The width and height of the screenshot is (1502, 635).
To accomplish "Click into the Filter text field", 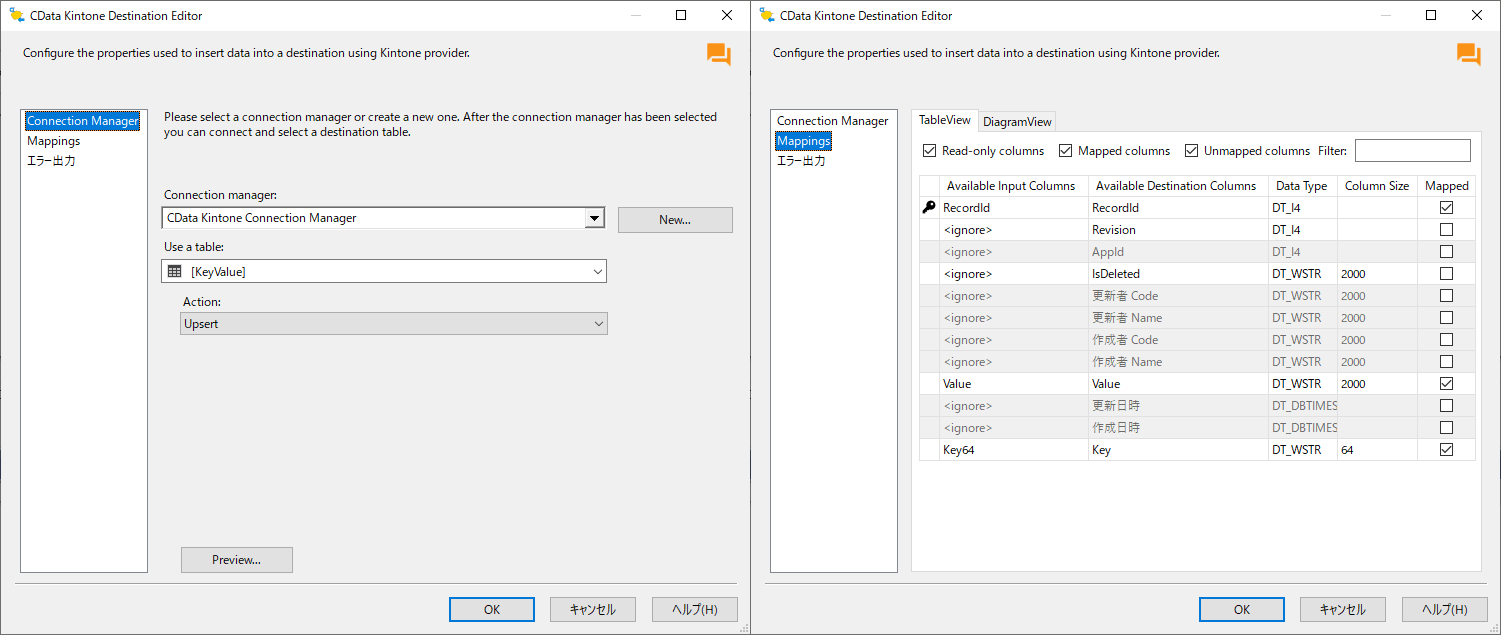I will 1412,151.
